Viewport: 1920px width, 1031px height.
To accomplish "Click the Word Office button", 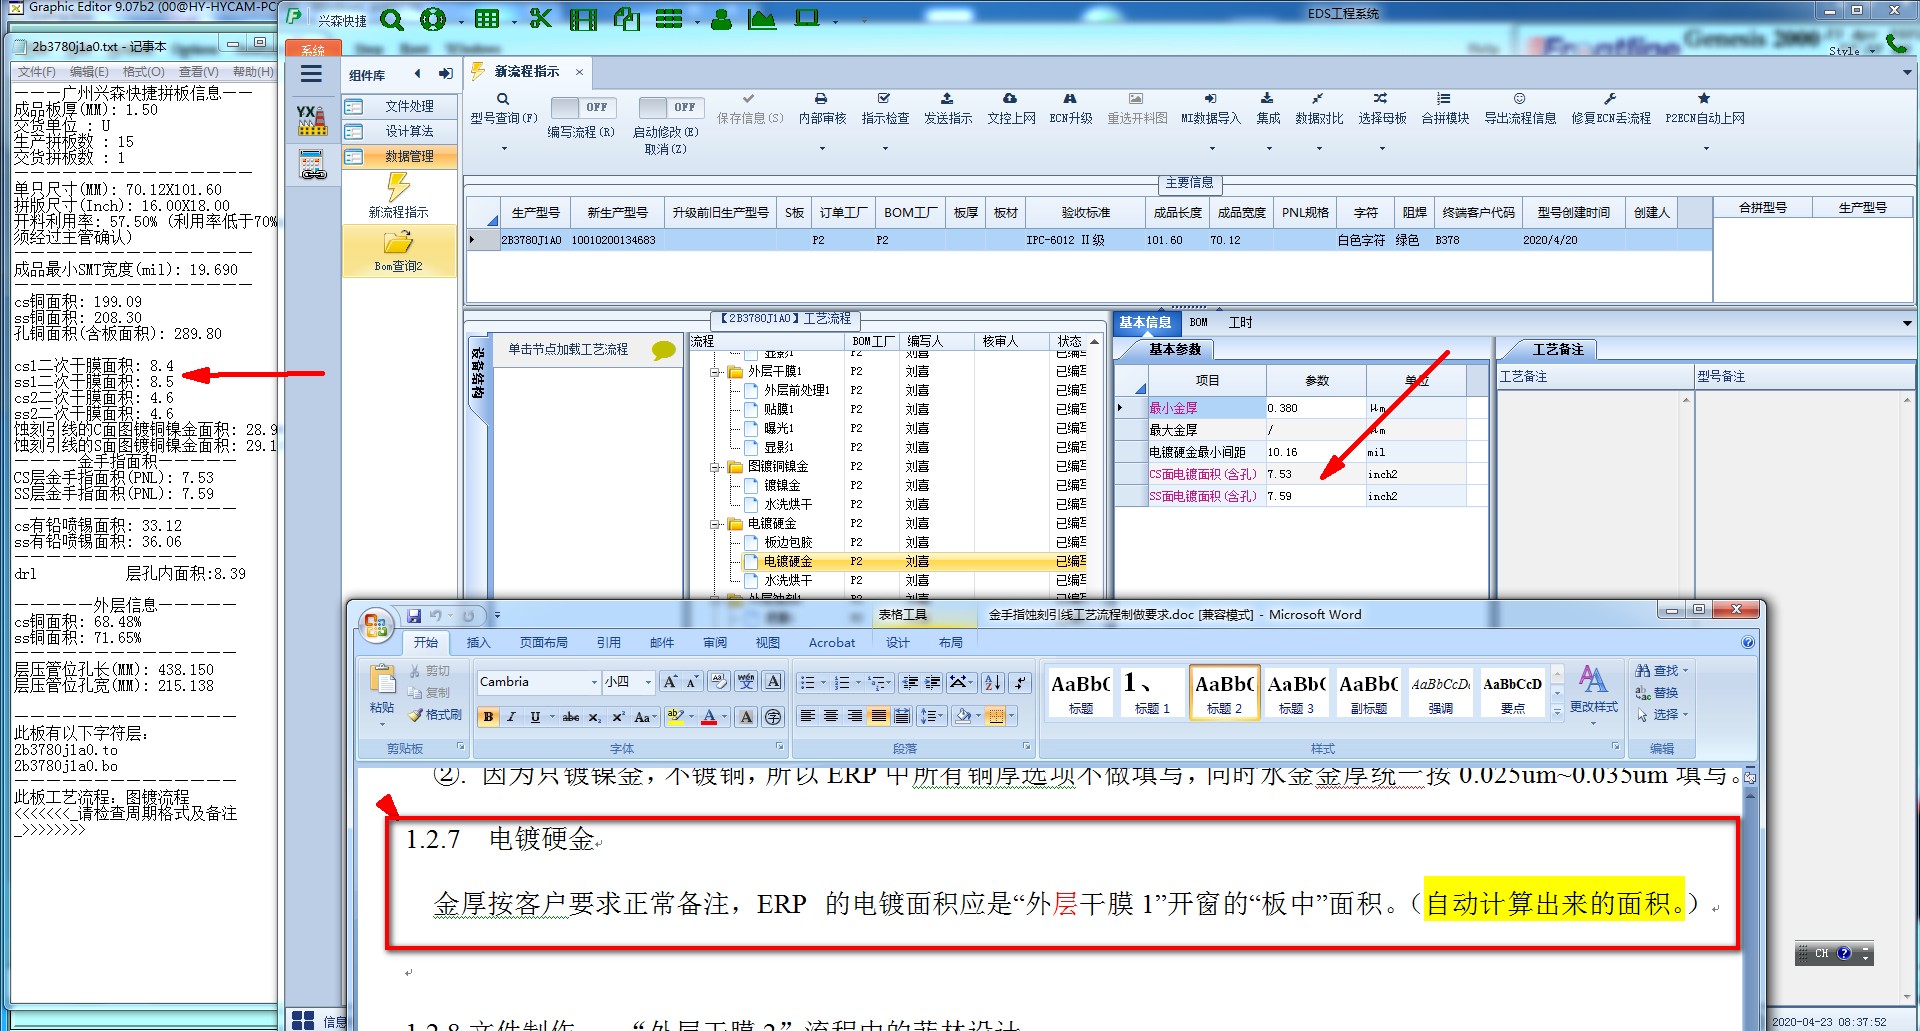I will click(377, 625).
